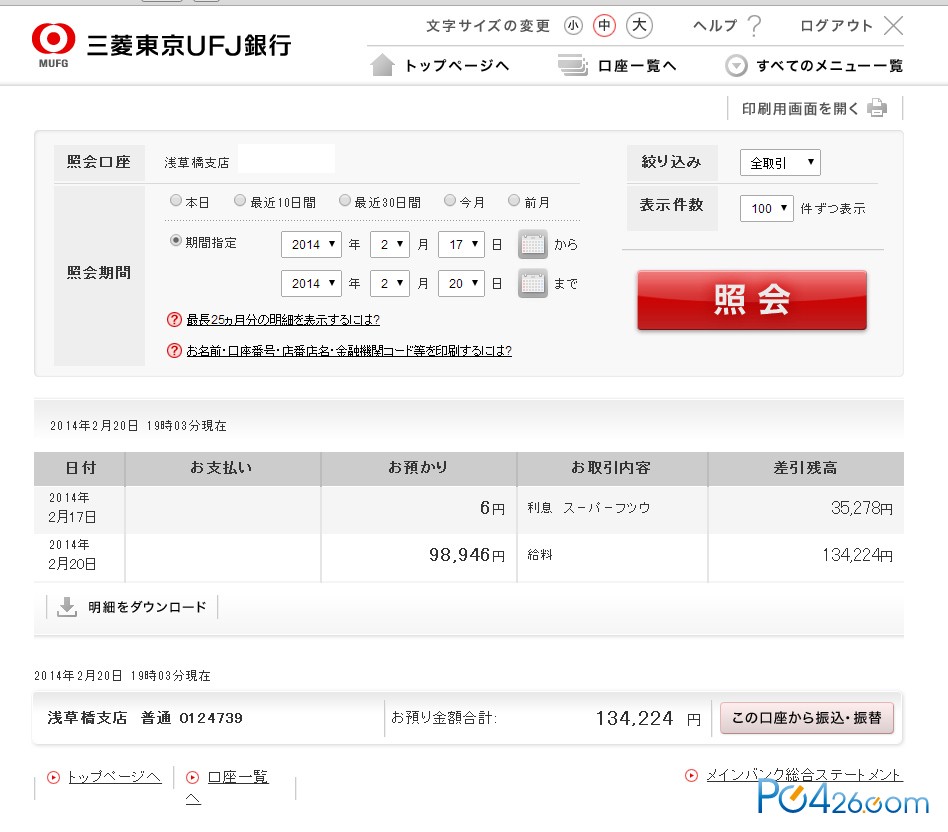Open すべてのメニュー一覧

[x=830, y=65]
